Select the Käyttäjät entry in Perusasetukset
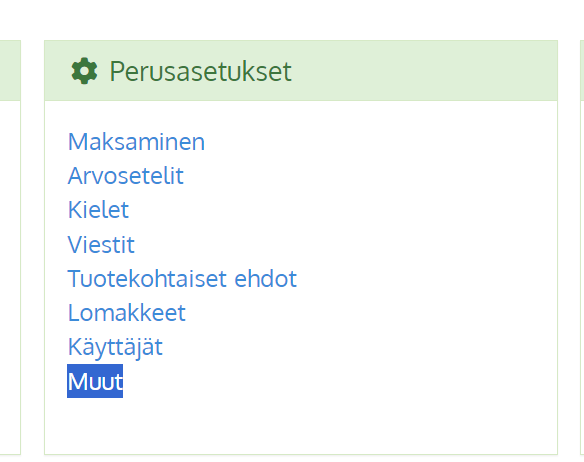Viewport: 584px width, 462px height. pyautogui.click(x=115, y=347)
